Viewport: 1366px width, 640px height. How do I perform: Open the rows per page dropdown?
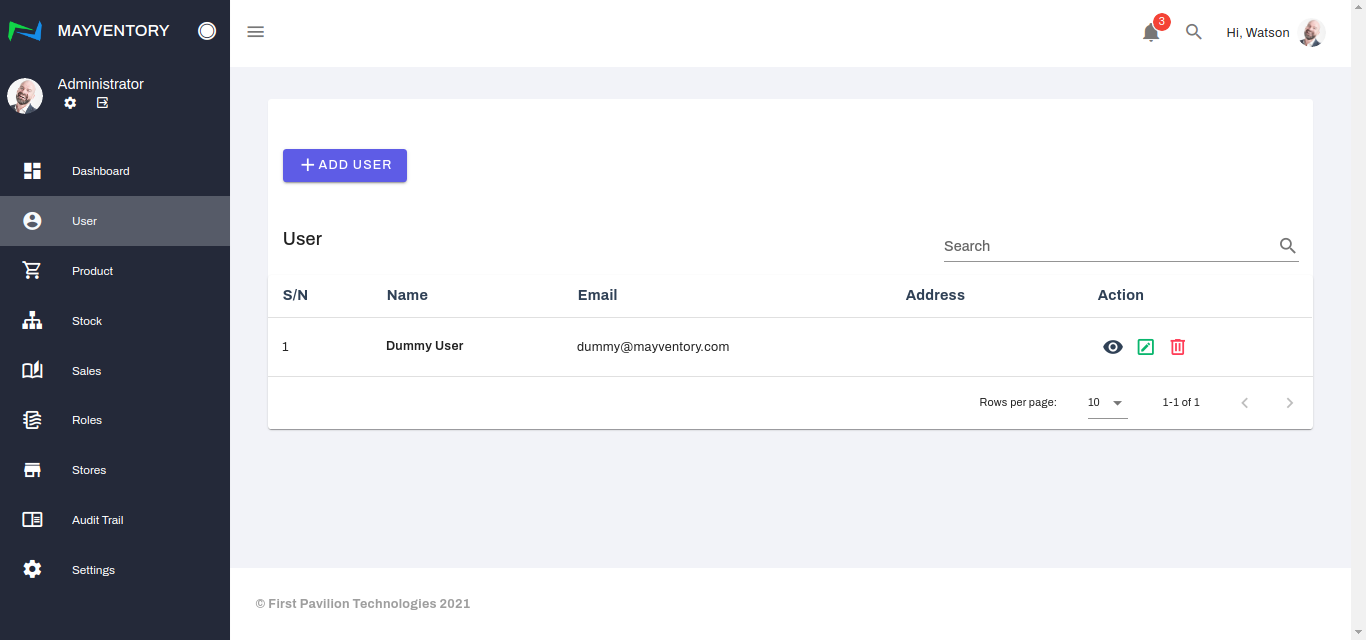click(x=1107, y=403)
